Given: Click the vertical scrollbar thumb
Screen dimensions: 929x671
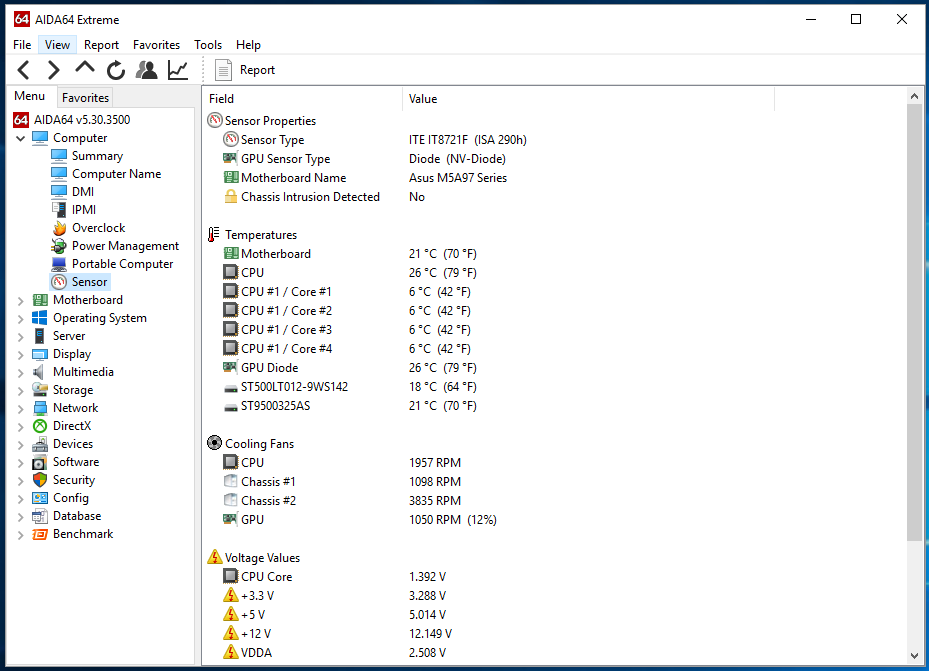Looking at the screenshot, I should click(914, 323).
